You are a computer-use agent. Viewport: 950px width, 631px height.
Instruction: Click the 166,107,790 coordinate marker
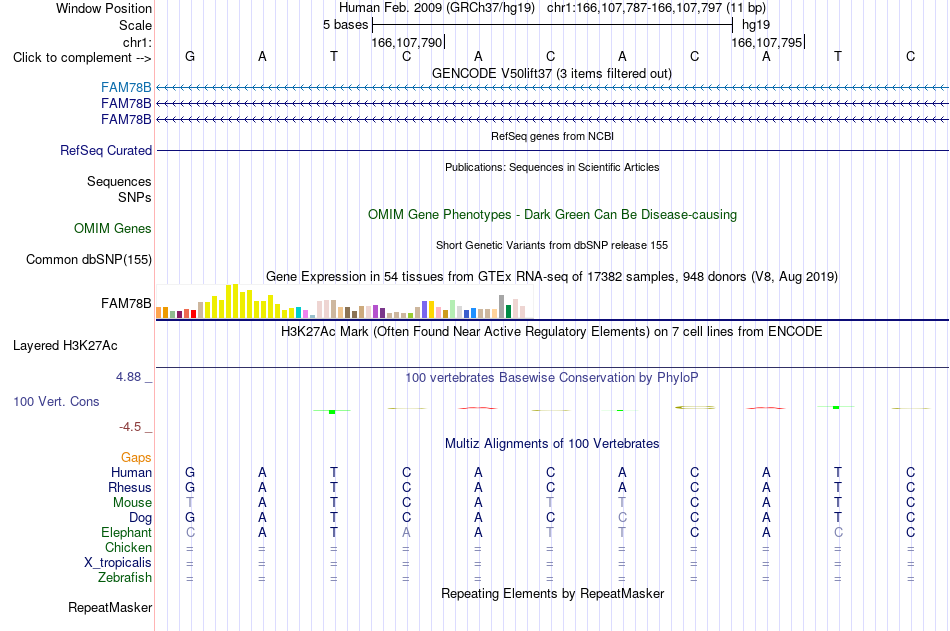click(x=407, y=42)
